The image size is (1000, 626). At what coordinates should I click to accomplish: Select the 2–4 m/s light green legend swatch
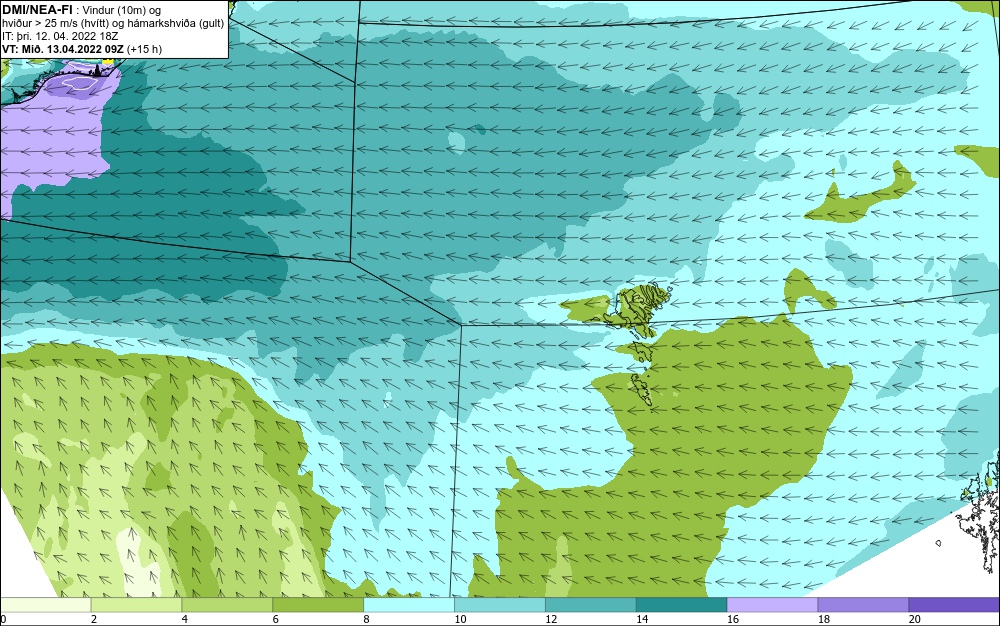pyautogui.click(x=136, y=604)
